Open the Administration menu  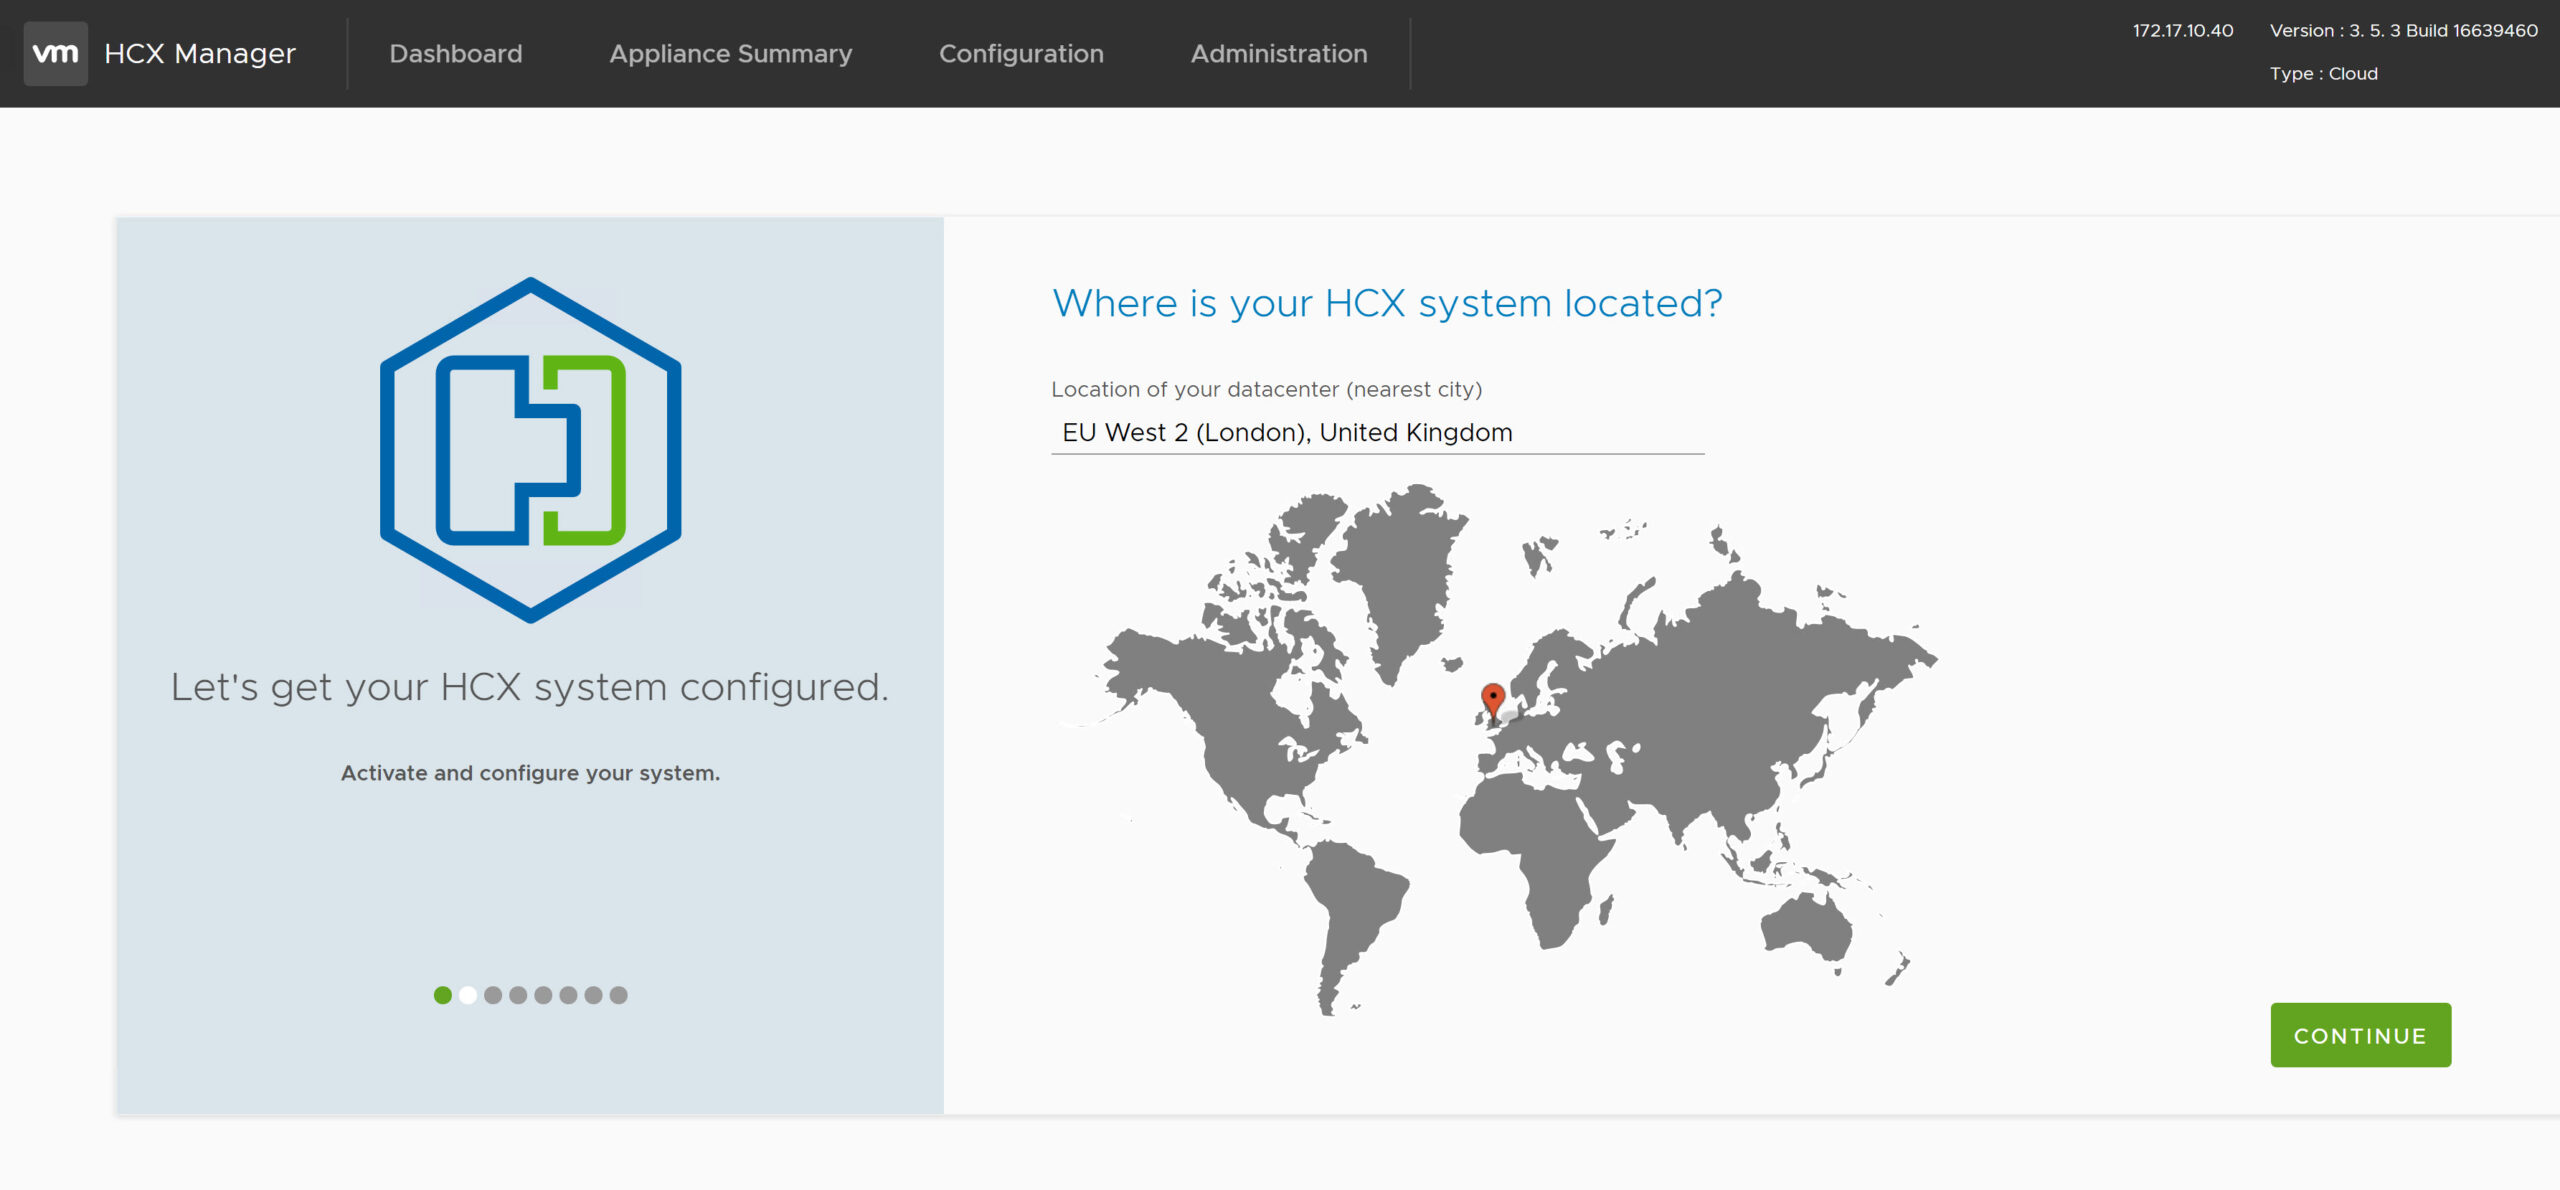pos(1278,54)
